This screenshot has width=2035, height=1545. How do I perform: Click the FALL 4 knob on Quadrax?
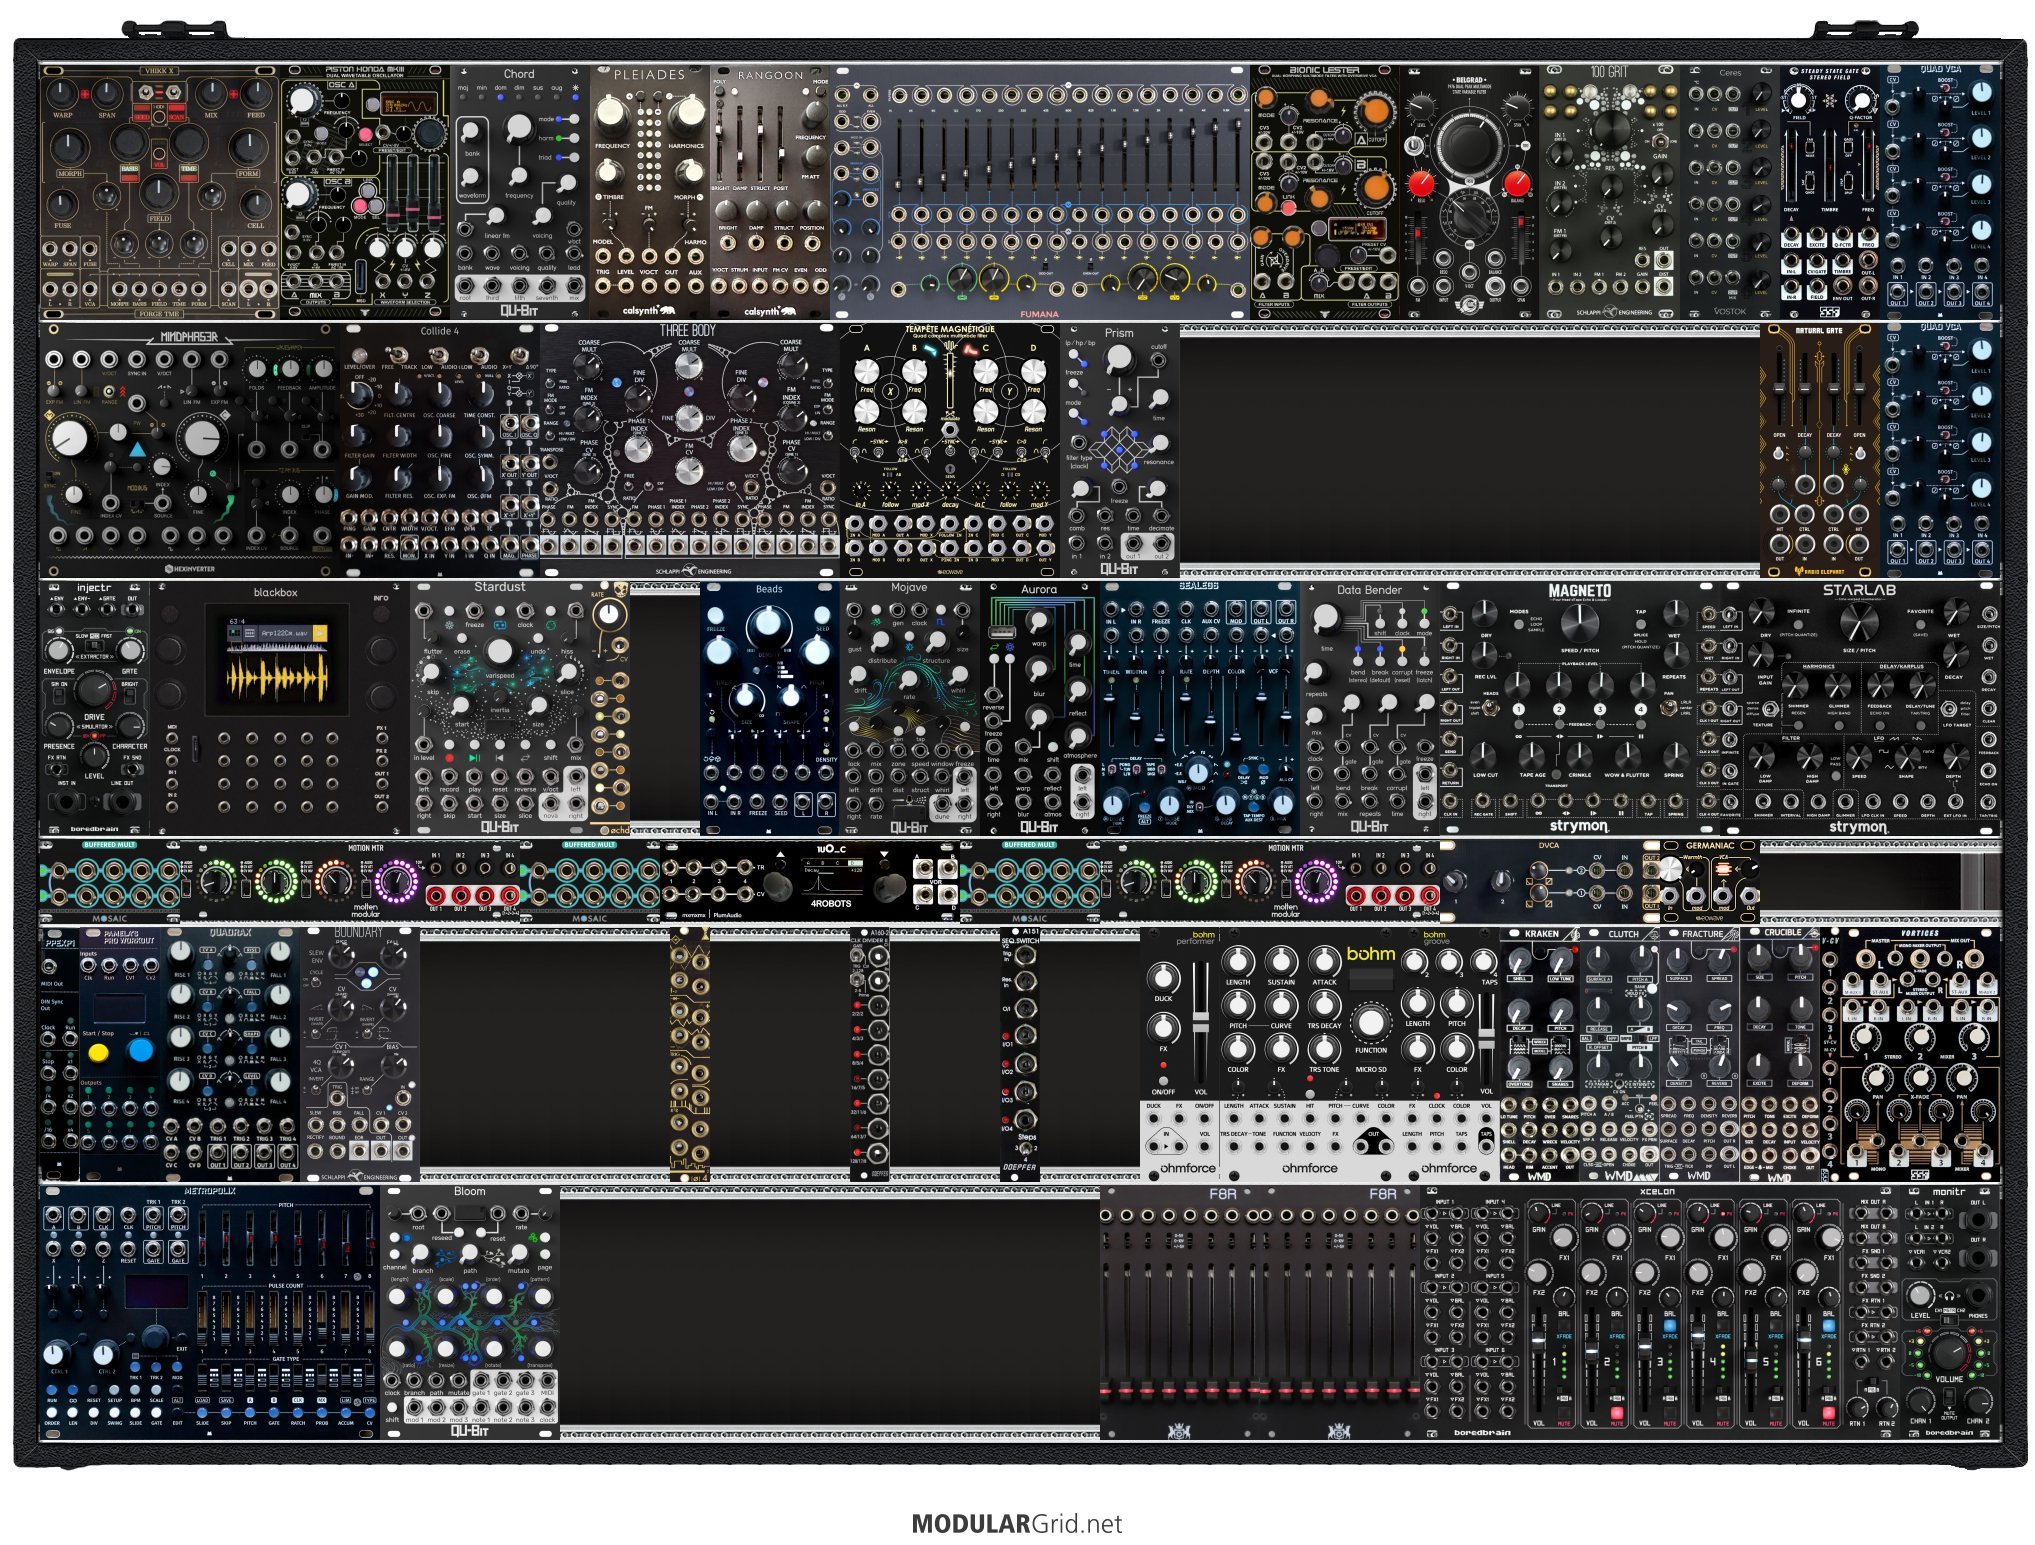click(278, 1081)
